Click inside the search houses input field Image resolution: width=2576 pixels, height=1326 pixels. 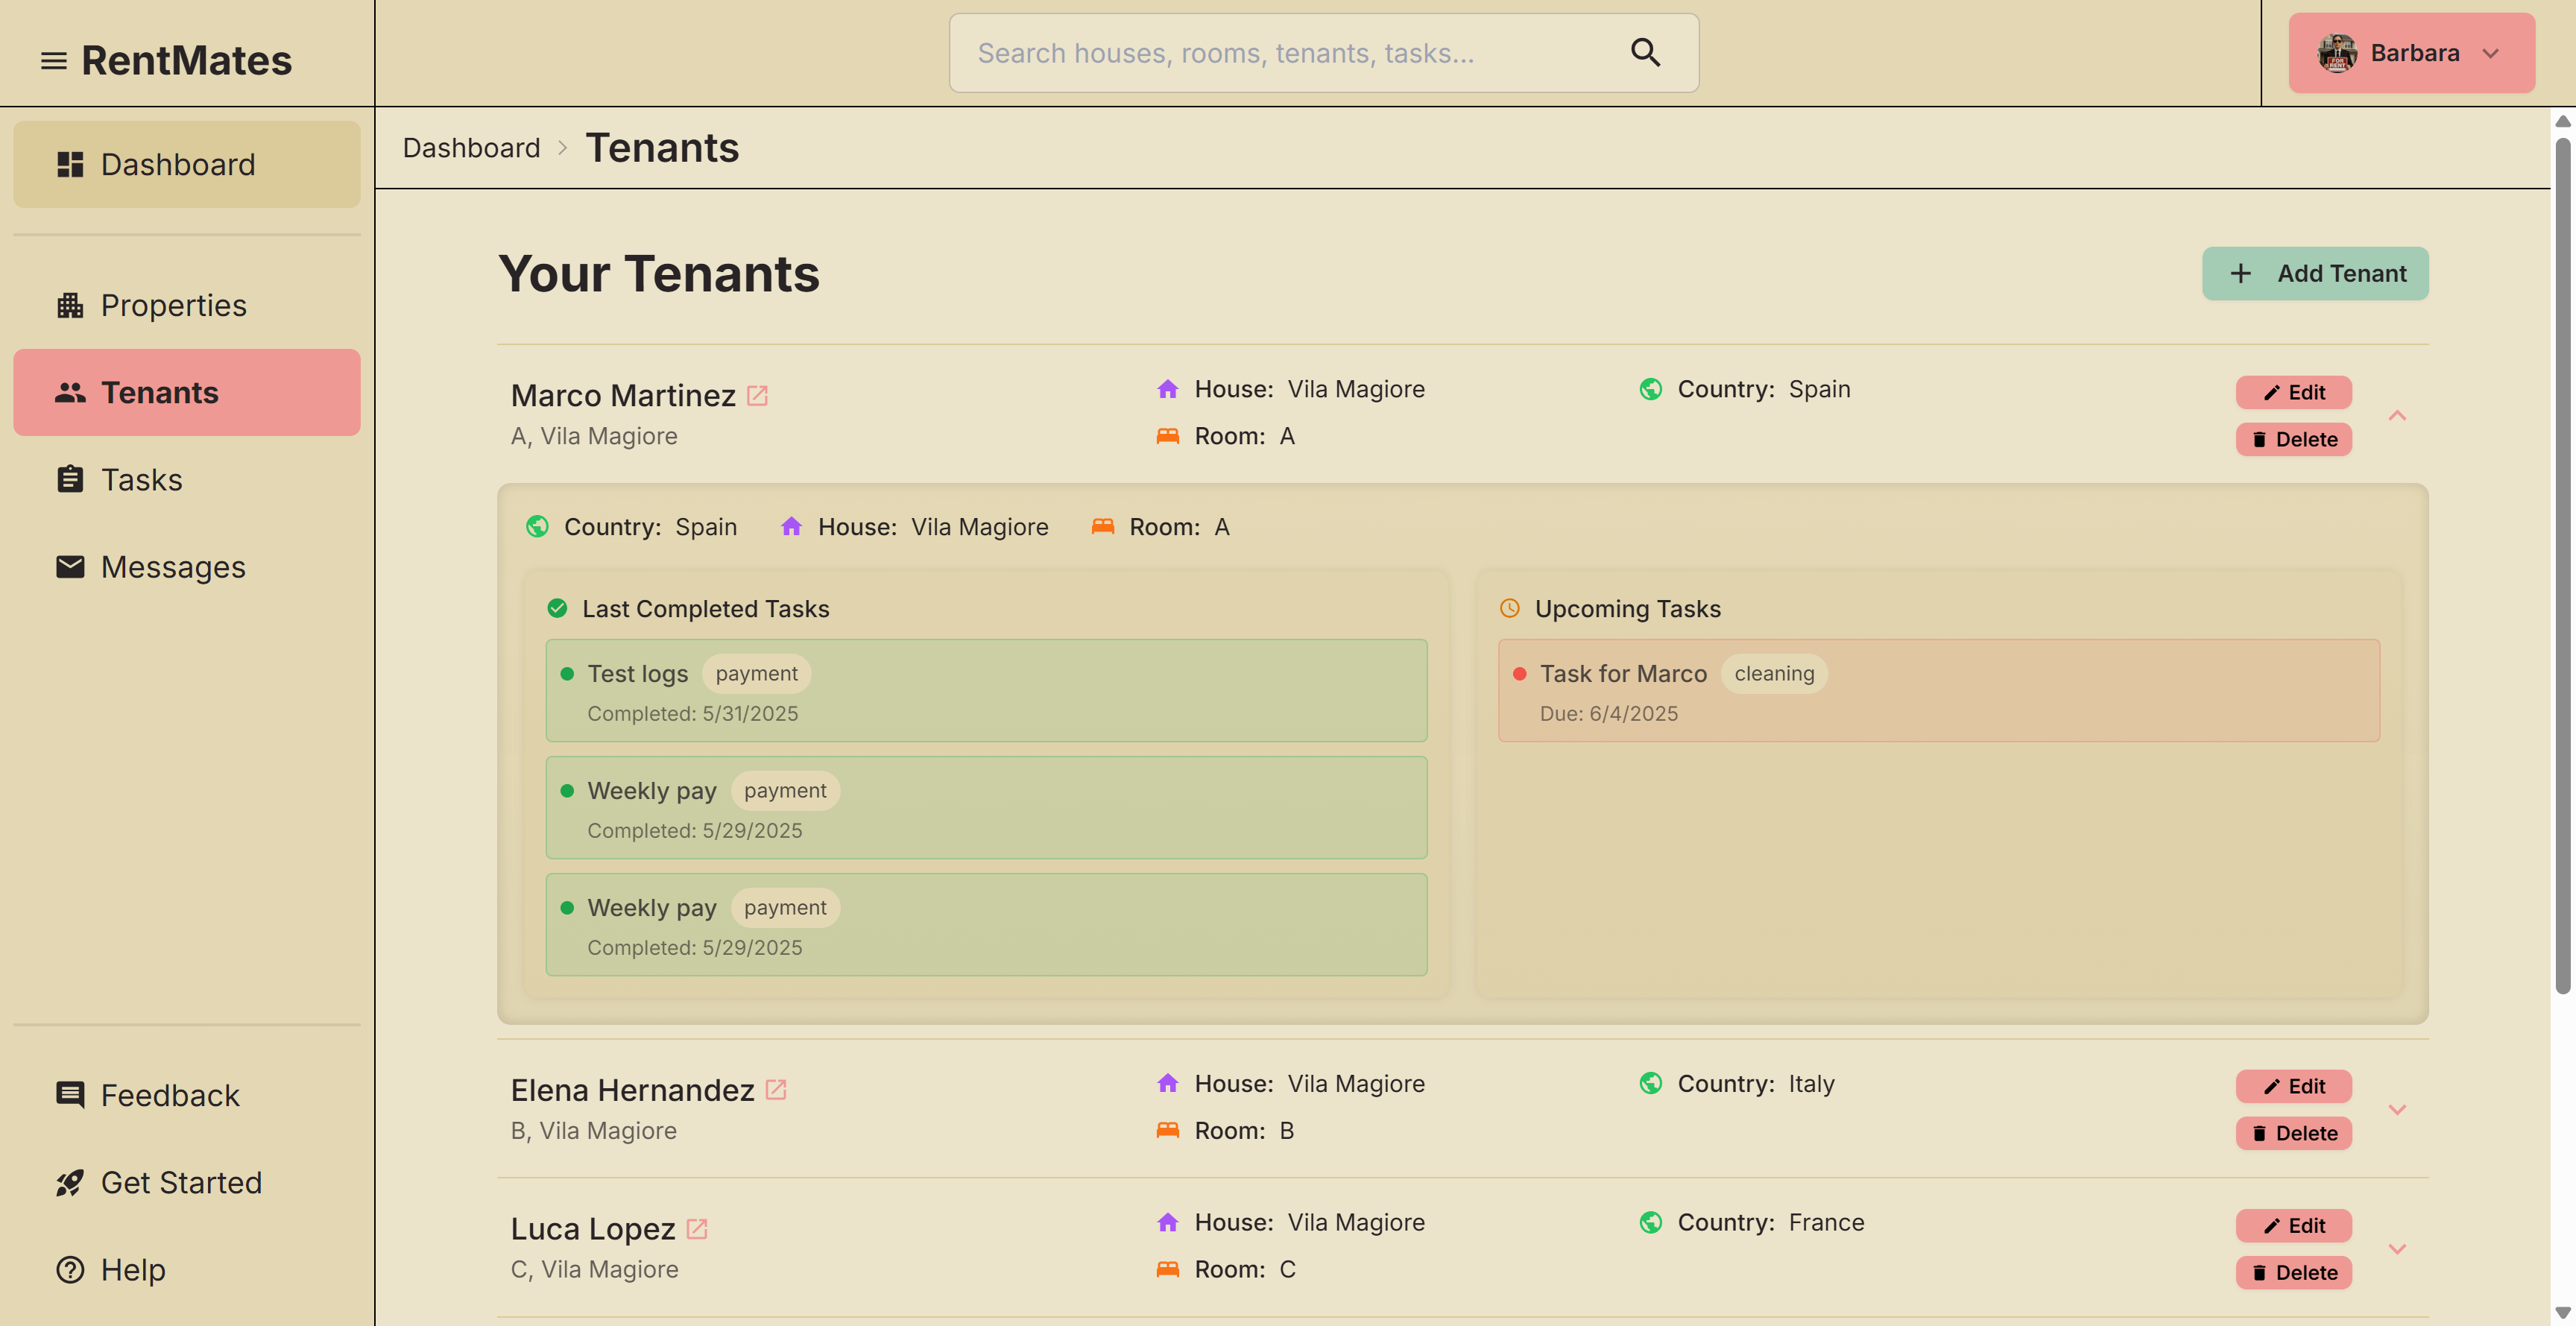(x=1250, y=52)
